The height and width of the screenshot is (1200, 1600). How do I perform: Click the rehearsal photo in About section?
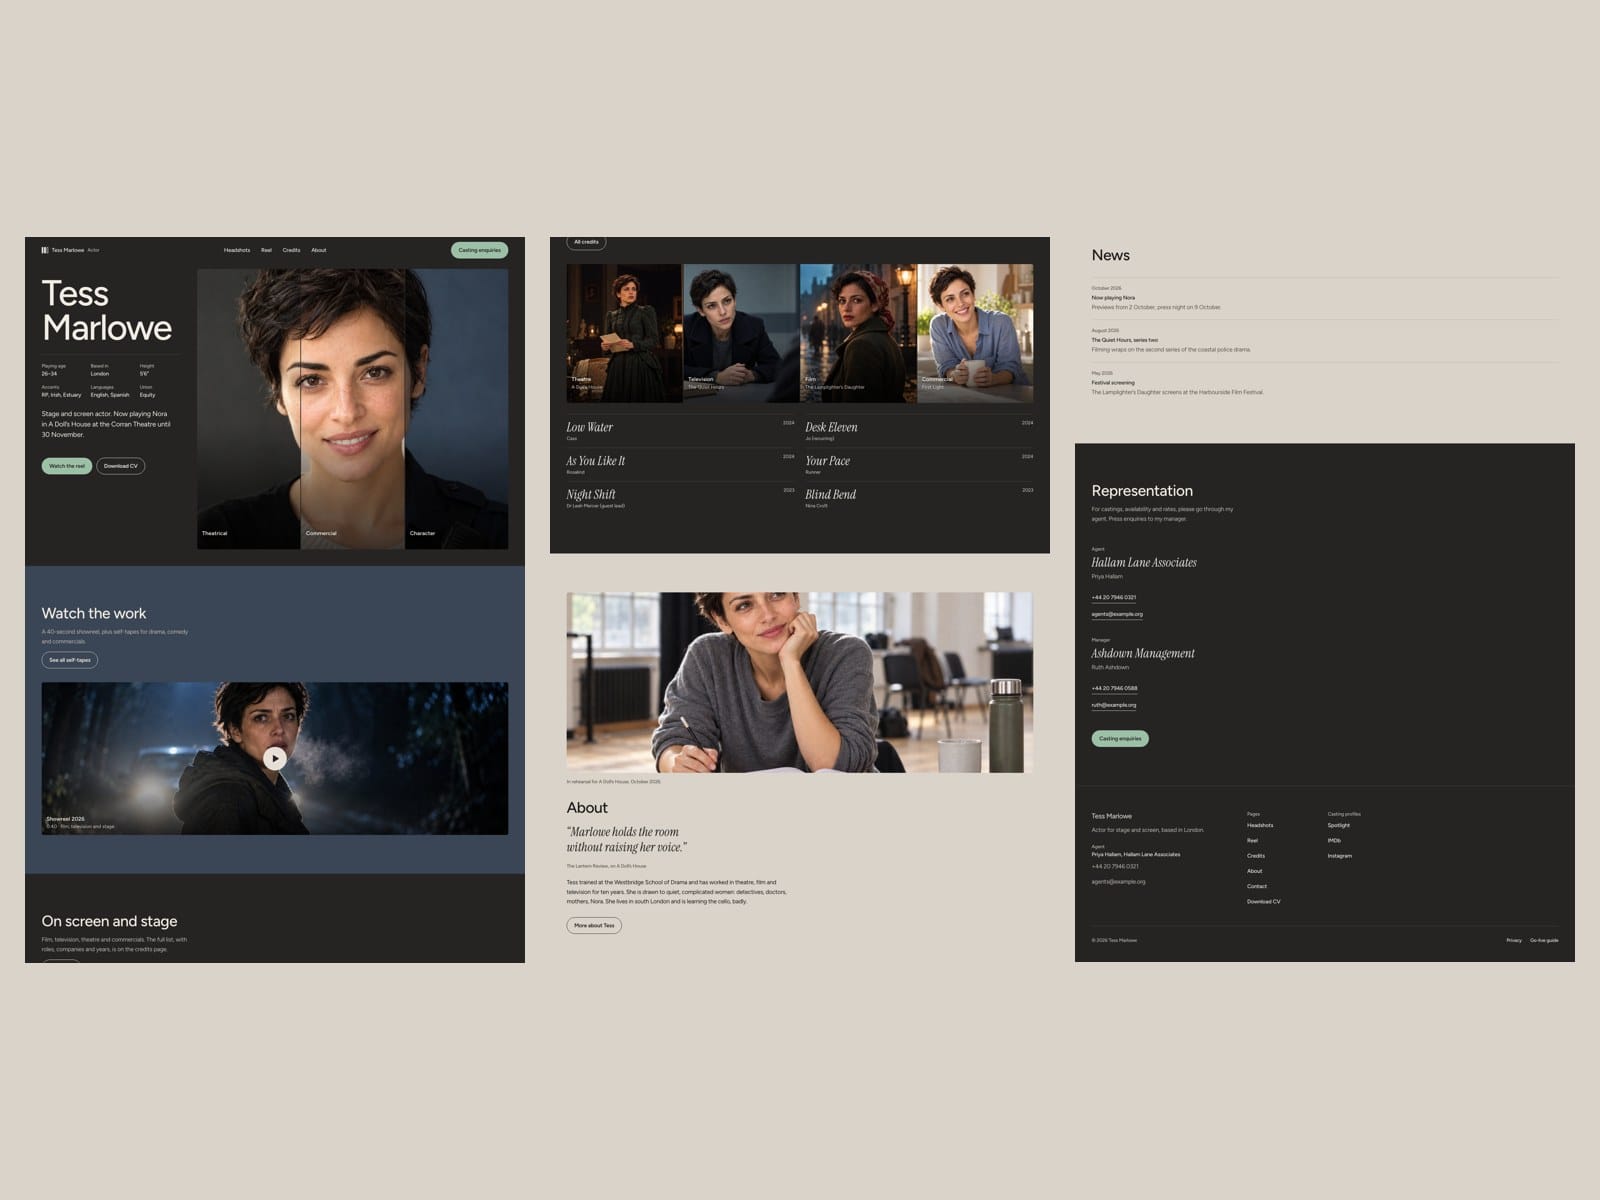pyautogui.click(x=800, y=682)
